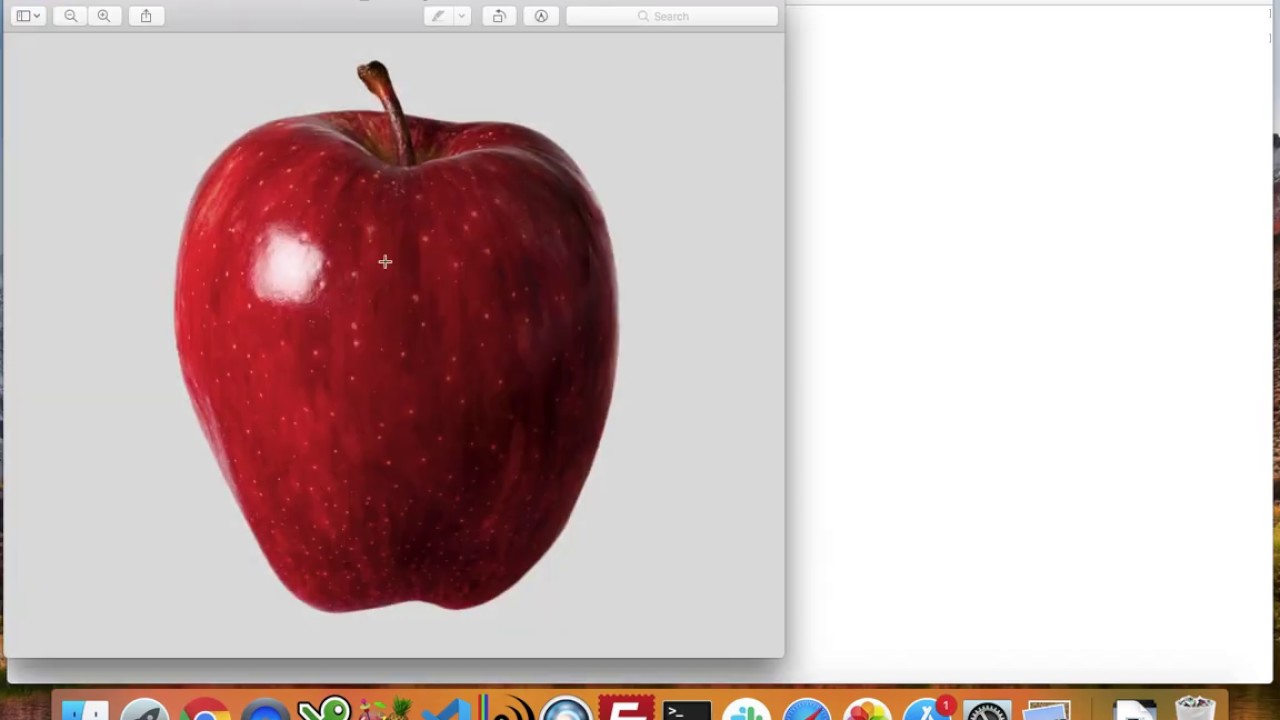Launch Google Chrome from the Dock
1280x720 pixels.
click(x=205, y=710)
